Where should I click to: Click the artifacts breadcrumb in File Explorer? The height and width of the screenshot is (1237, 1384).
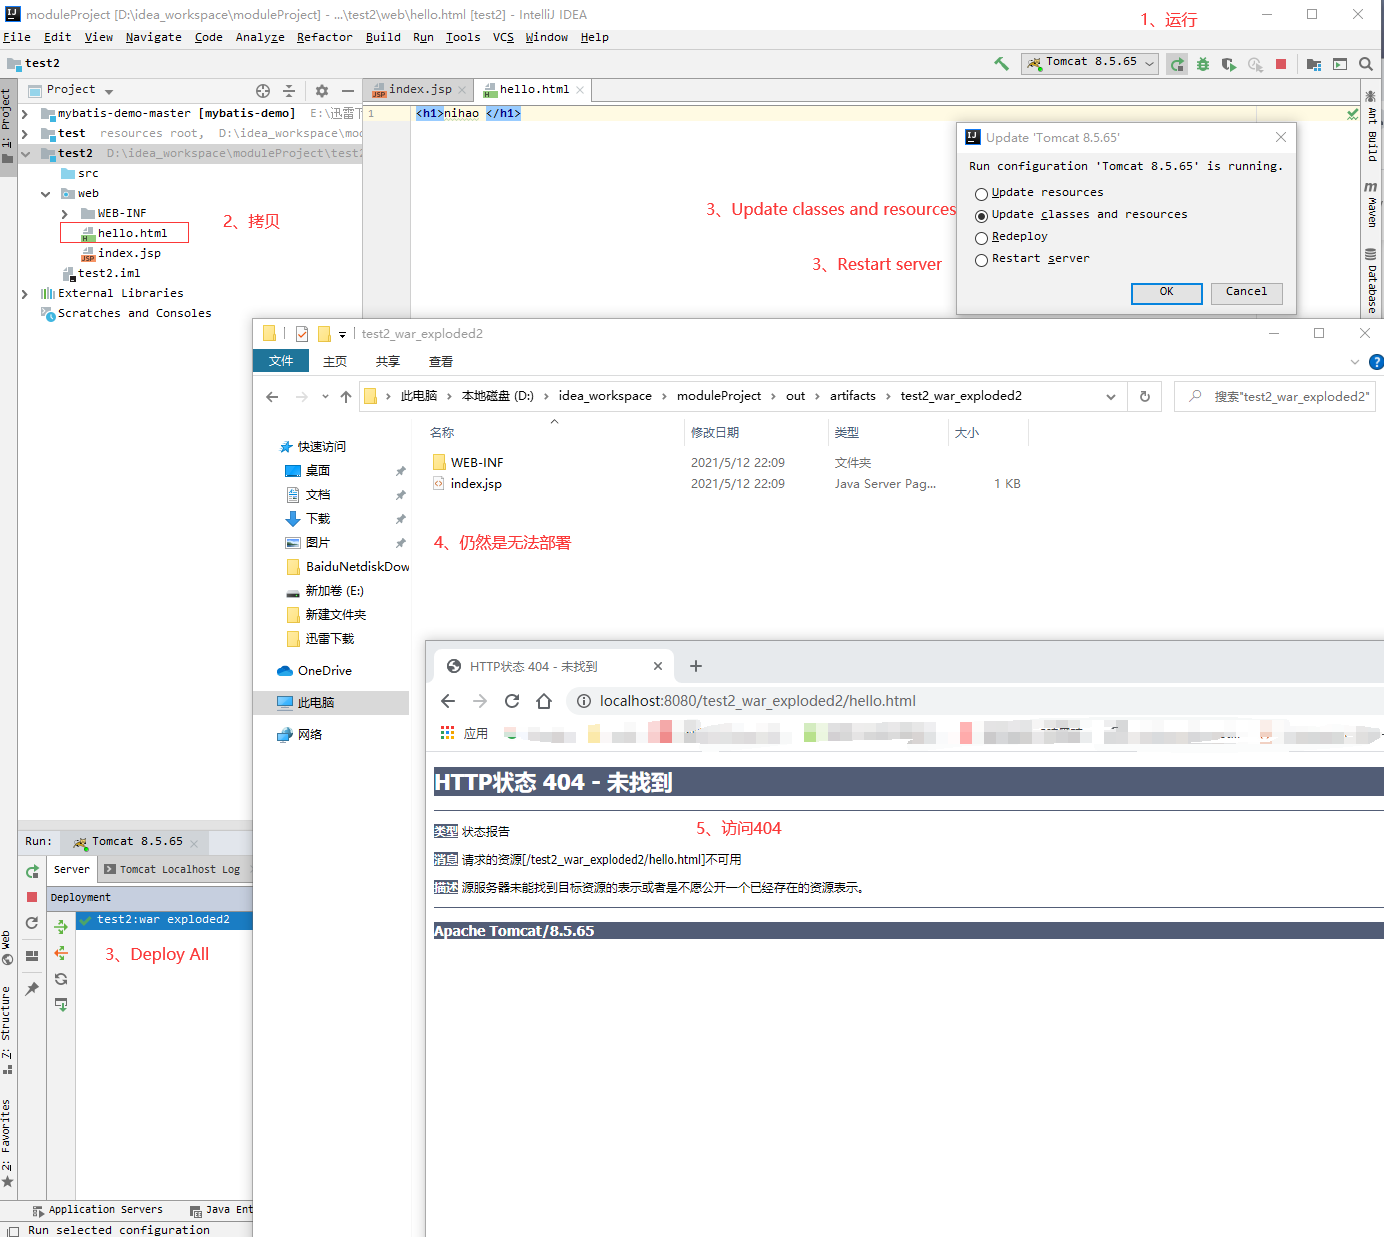point(853,396)
